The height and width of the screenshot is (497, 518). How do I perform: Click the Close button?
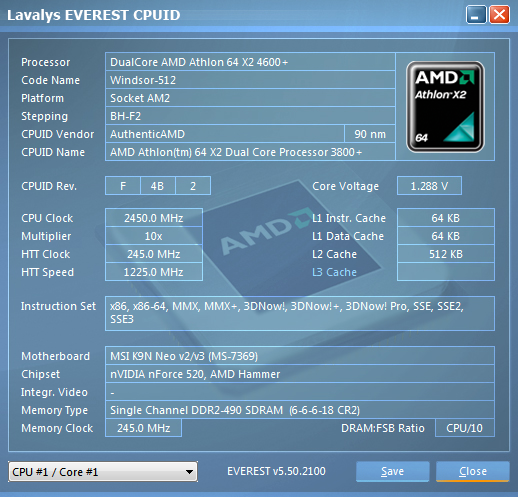(473, 471)
